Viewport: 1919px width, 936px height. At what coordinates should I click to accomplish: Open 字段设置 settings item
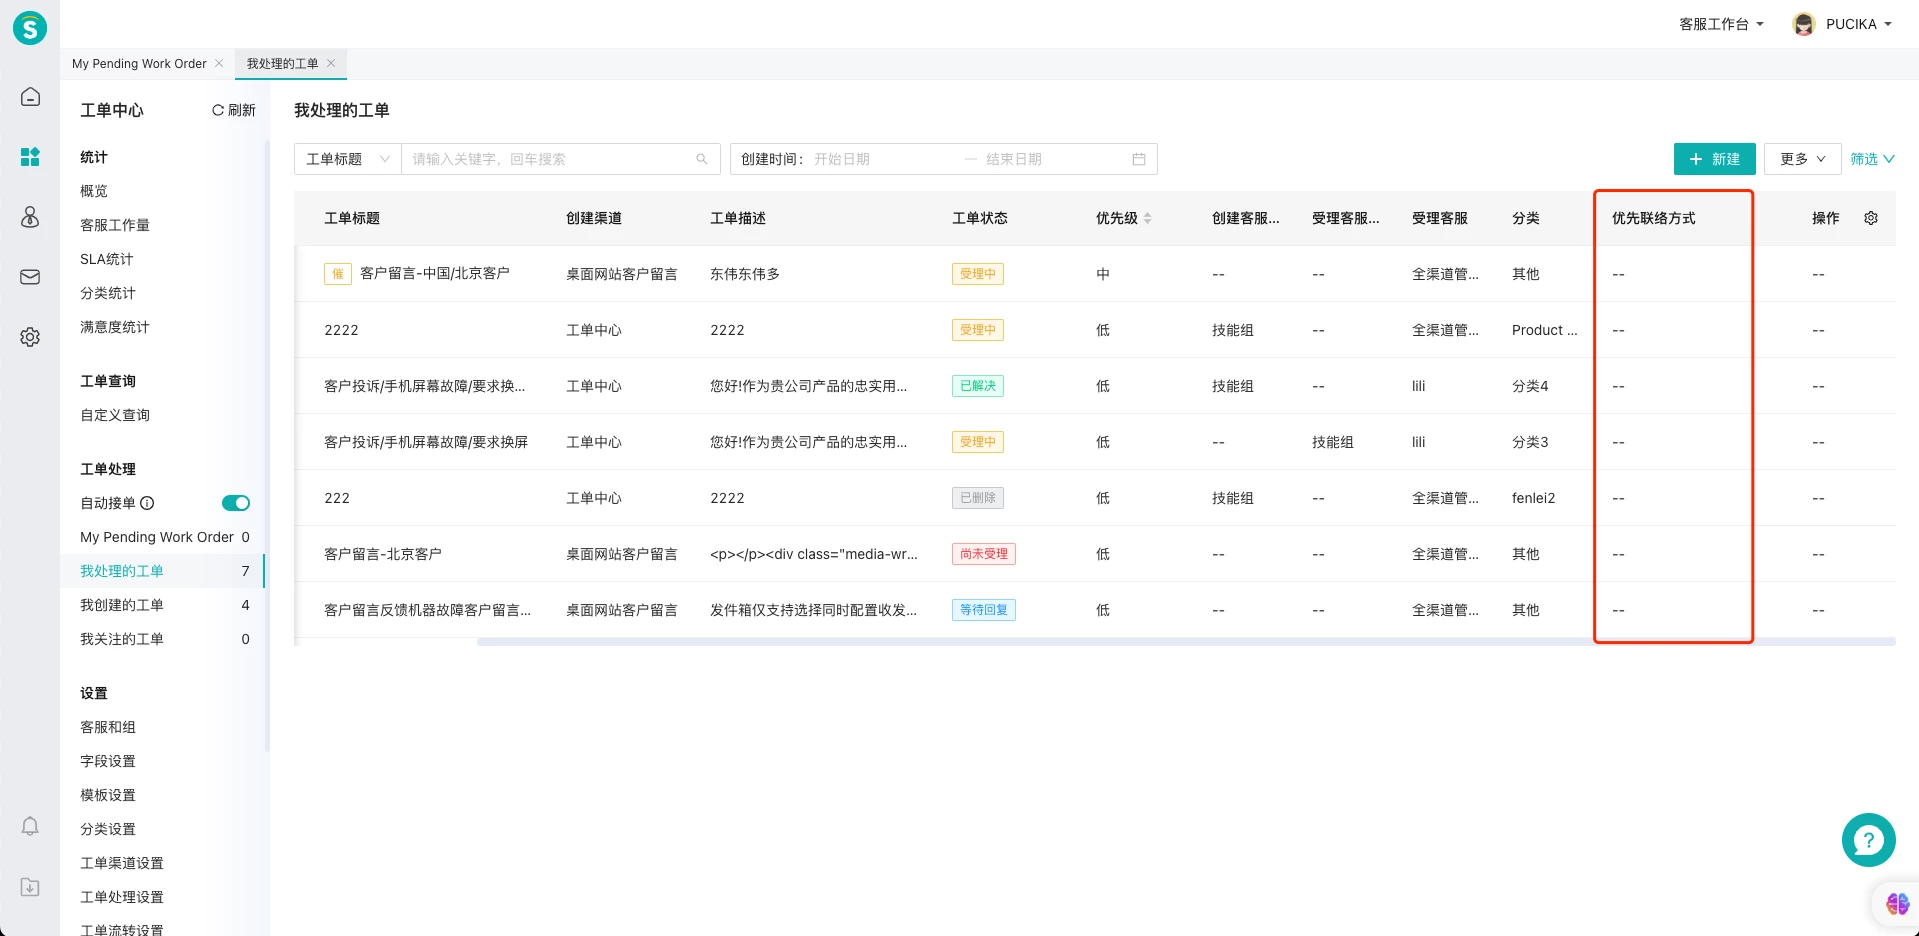[x=108, y=761]
